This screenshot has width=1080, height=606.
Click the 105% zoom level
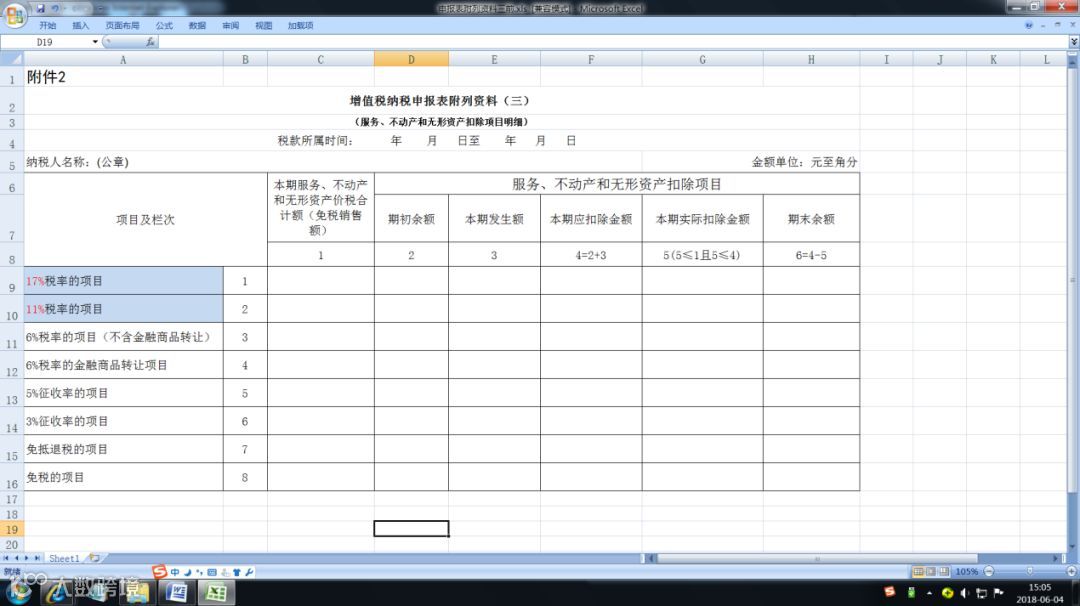pyautogui.click(x=967, y=572)
